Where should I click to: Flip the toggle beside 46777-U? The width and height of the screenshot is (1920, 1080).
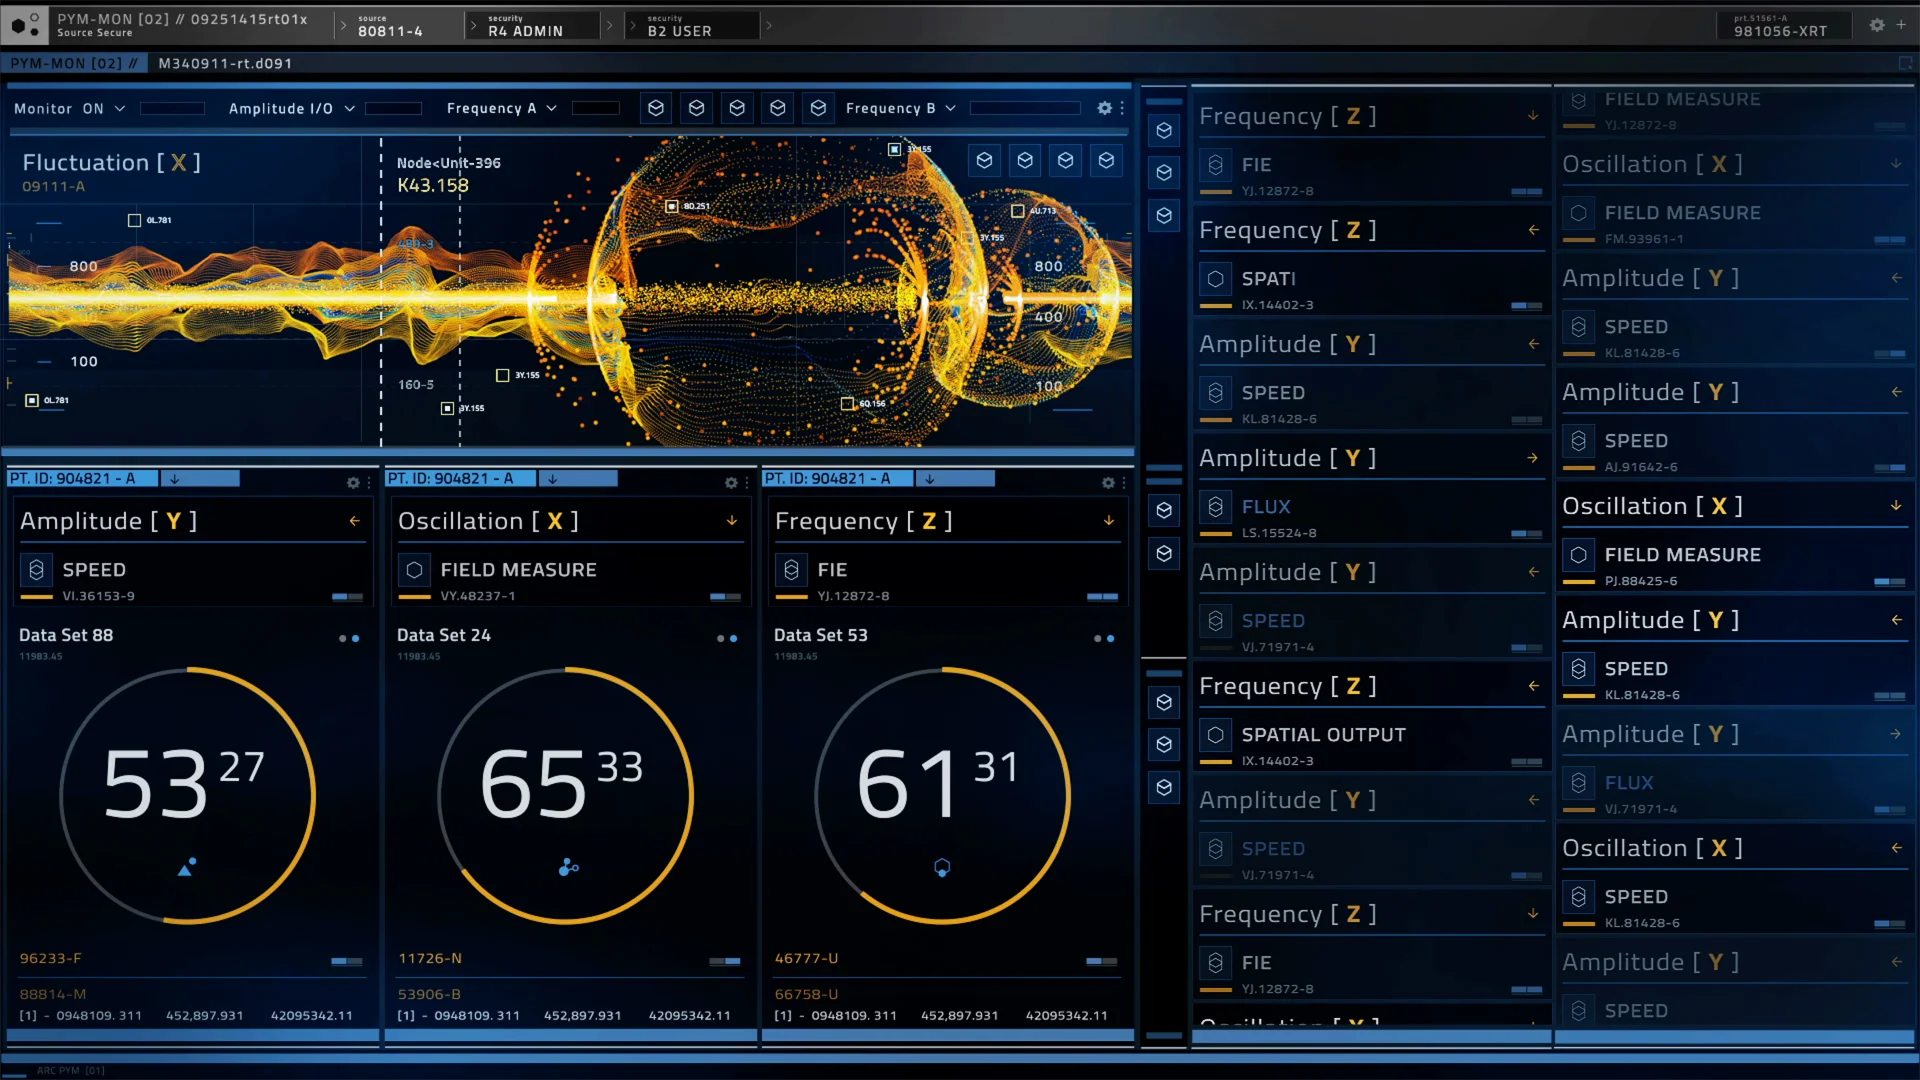[x=1102, y=961]
